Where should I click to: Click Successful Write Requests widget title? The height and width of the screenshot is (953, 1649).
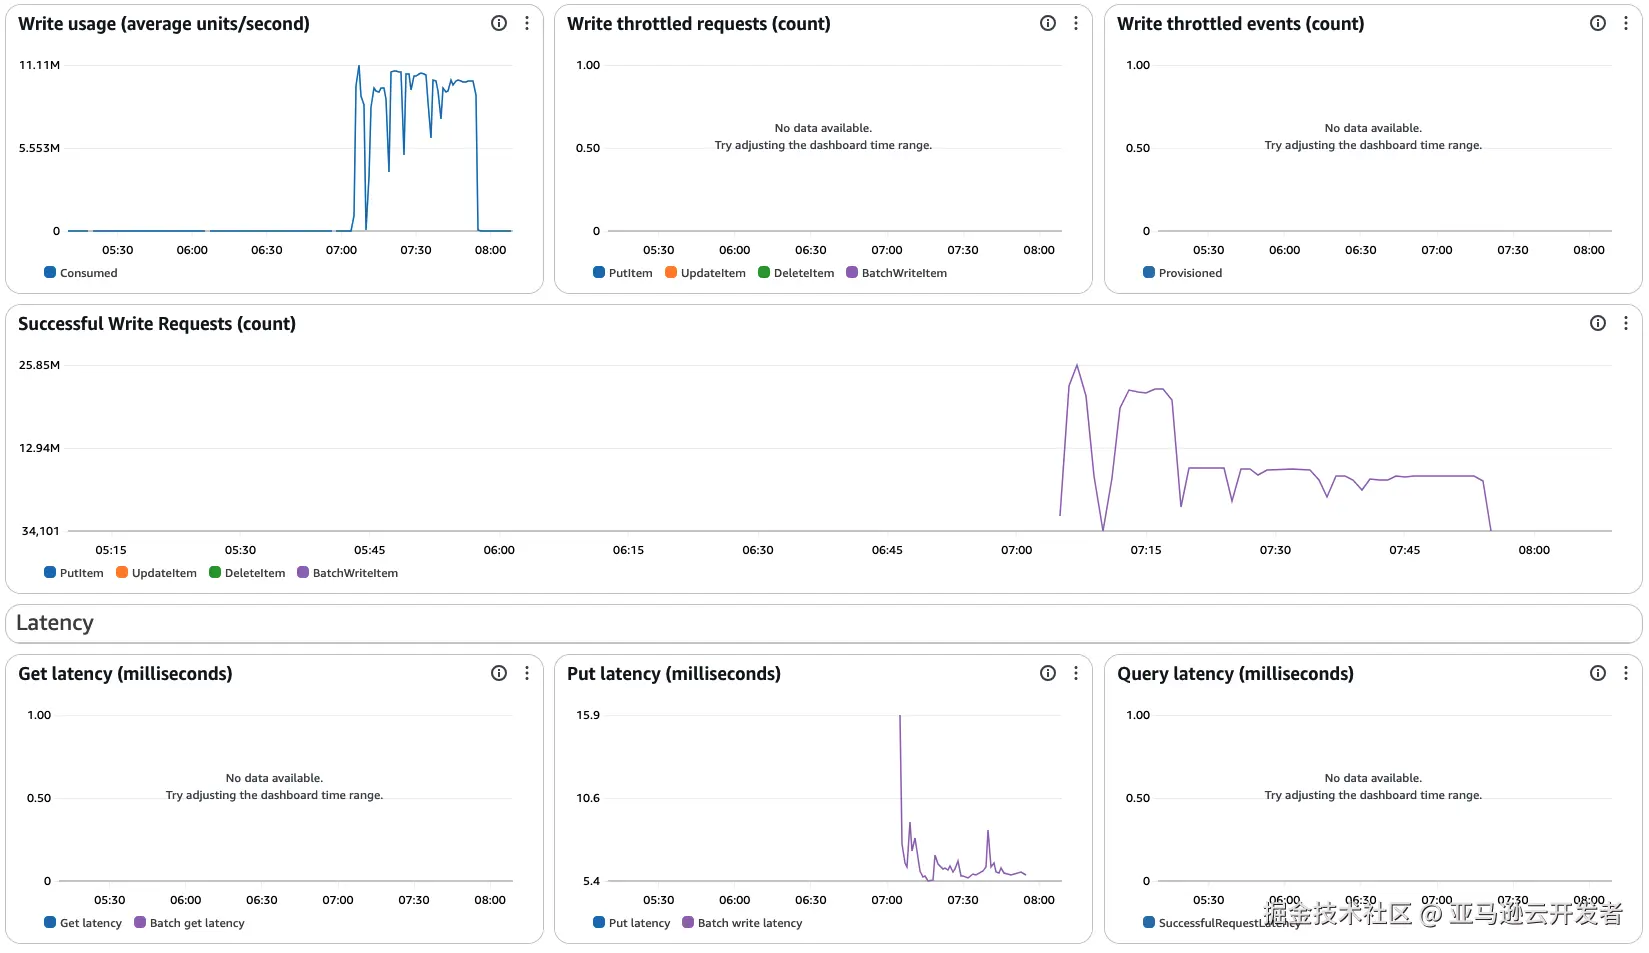click(x=157, y=324)
